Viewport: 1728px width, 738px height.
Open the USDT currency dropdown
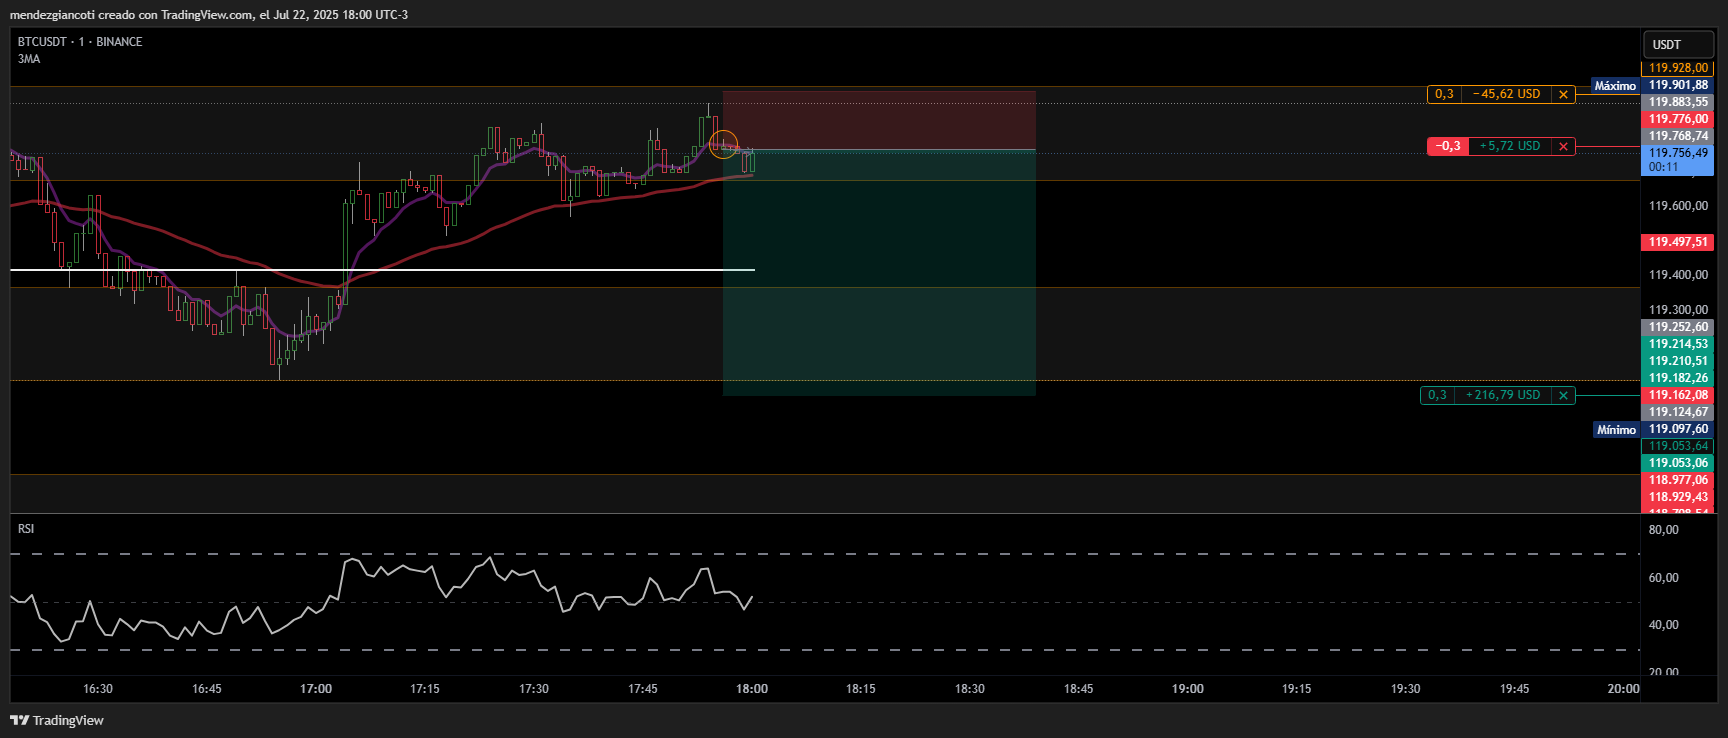tap(1677, 44)
